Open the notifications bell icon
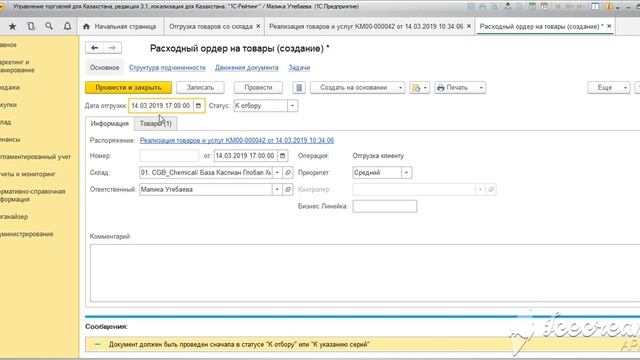Image resolution: width=640 pixels, height=360 pixels. pos(67,27)
